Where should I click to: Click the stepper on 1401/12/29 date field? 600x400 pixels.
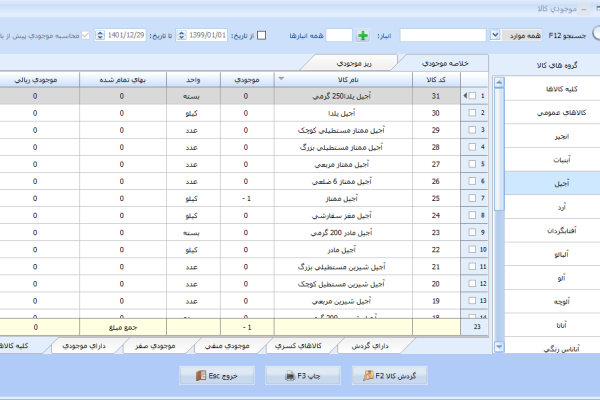(x=100, y=35)
